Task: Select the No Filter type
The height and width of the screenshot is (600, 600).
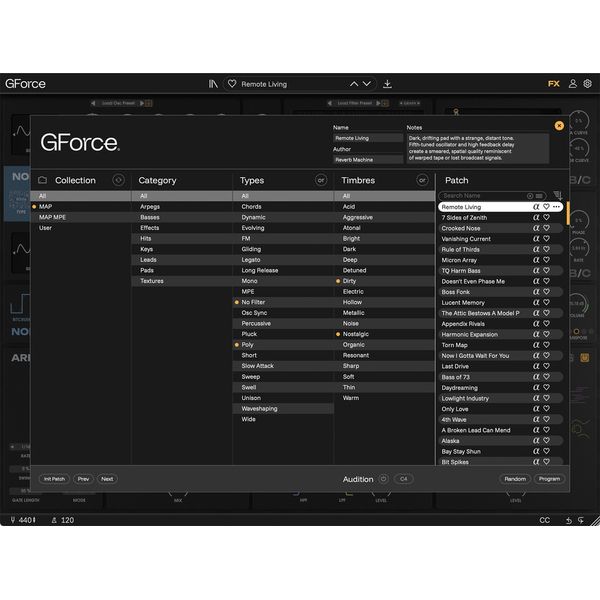Action: click(283, 302)
